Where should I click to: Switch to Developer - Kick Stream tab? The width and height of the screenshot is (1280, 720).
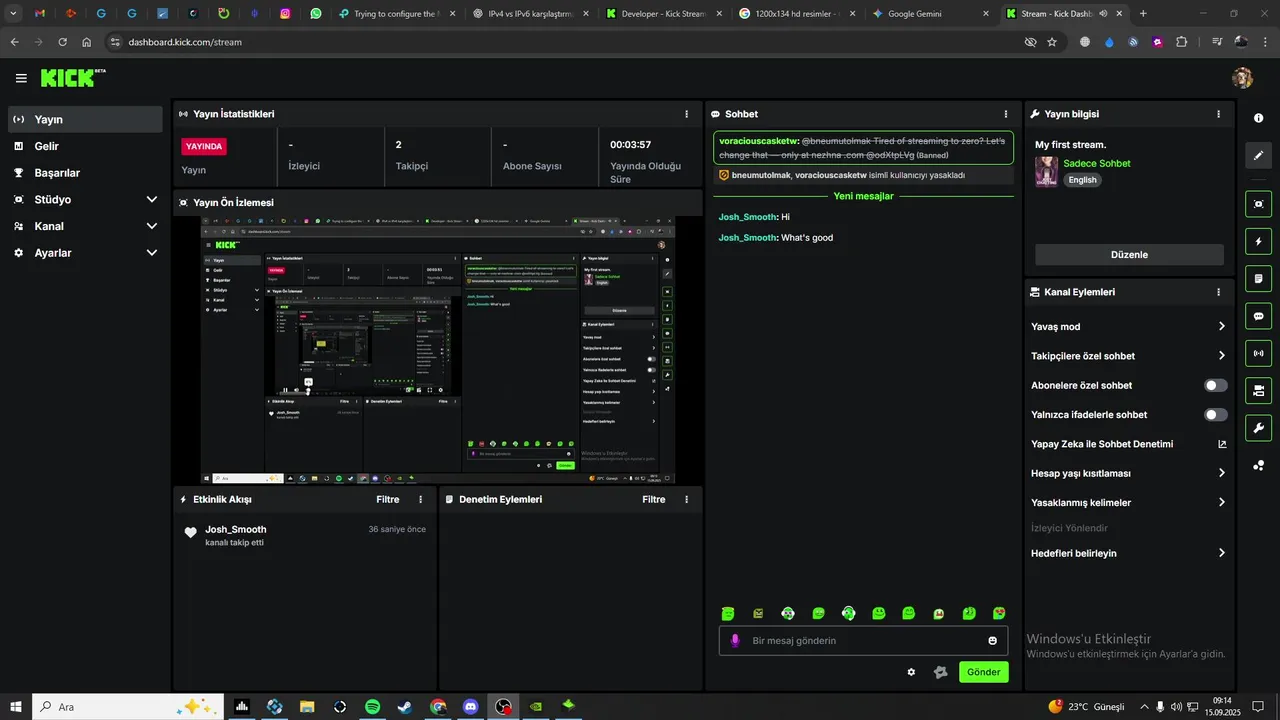pos(664,14)
